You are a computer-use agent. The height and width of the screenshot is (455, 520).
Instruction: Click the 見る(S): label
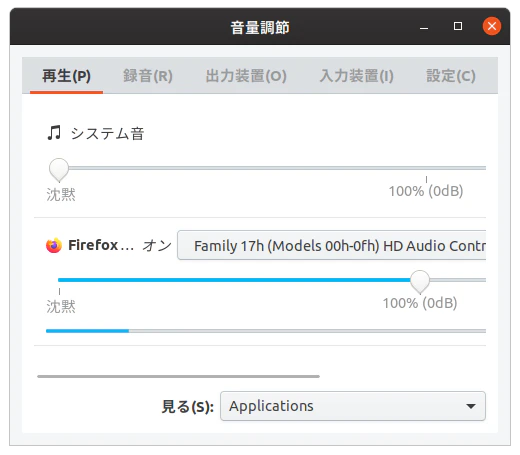coord(187,407)
